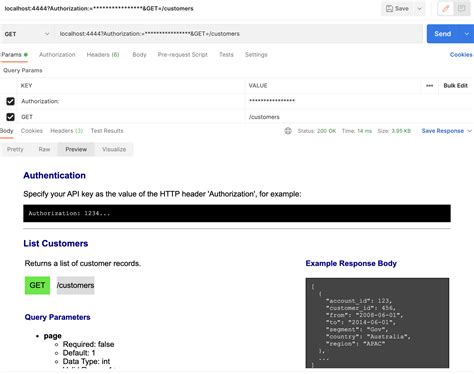Click the Cookies link

pyautogui.click(x=461, y=55)
